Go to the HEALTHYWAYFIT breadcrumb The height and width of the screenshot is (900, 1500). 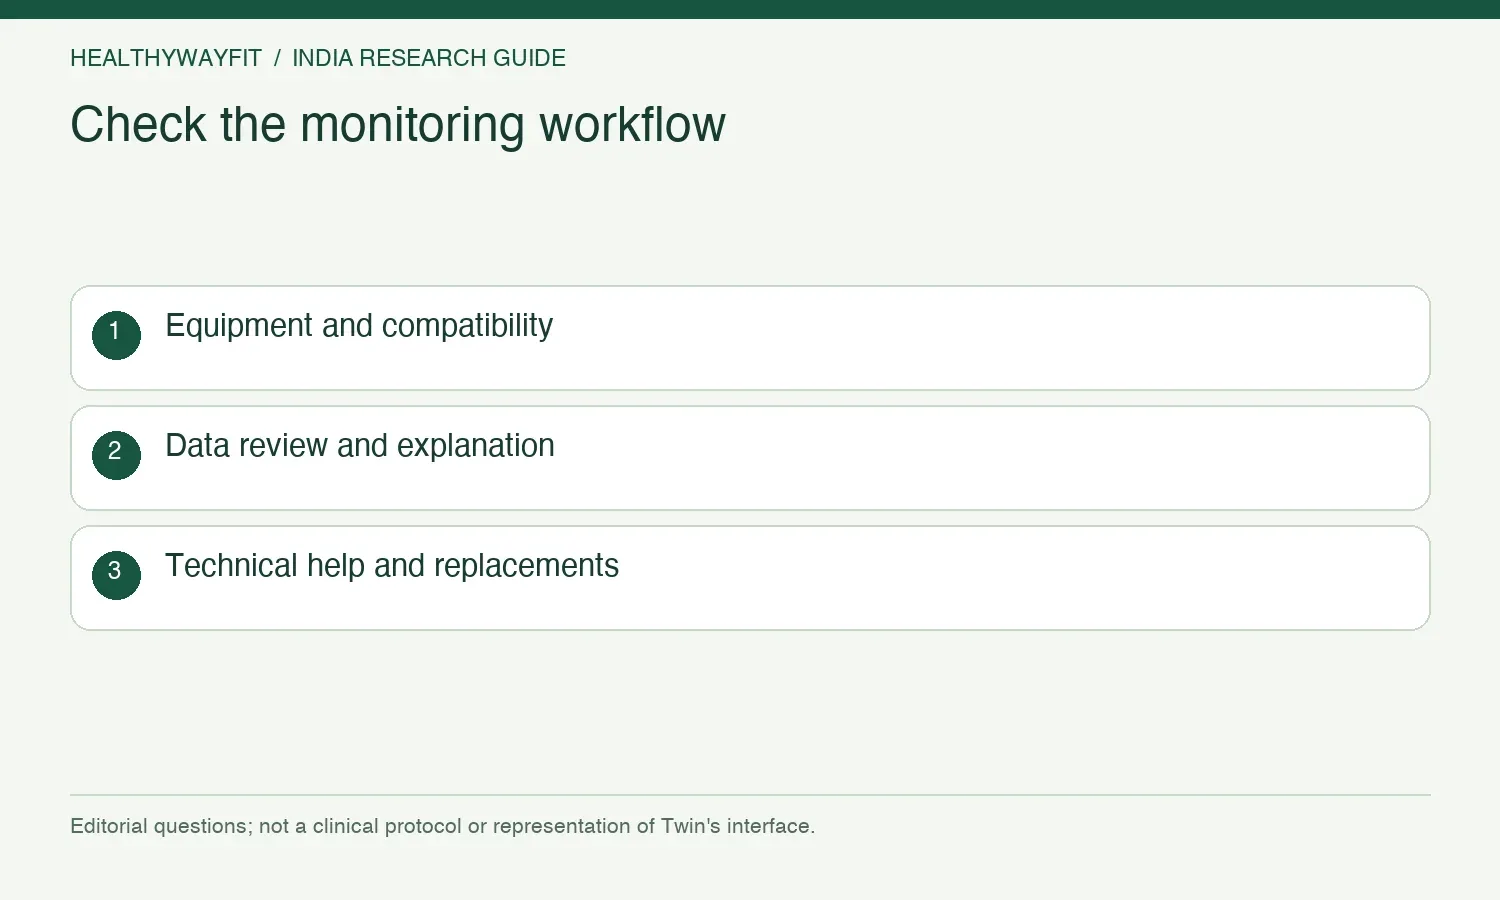click(166, 58)
